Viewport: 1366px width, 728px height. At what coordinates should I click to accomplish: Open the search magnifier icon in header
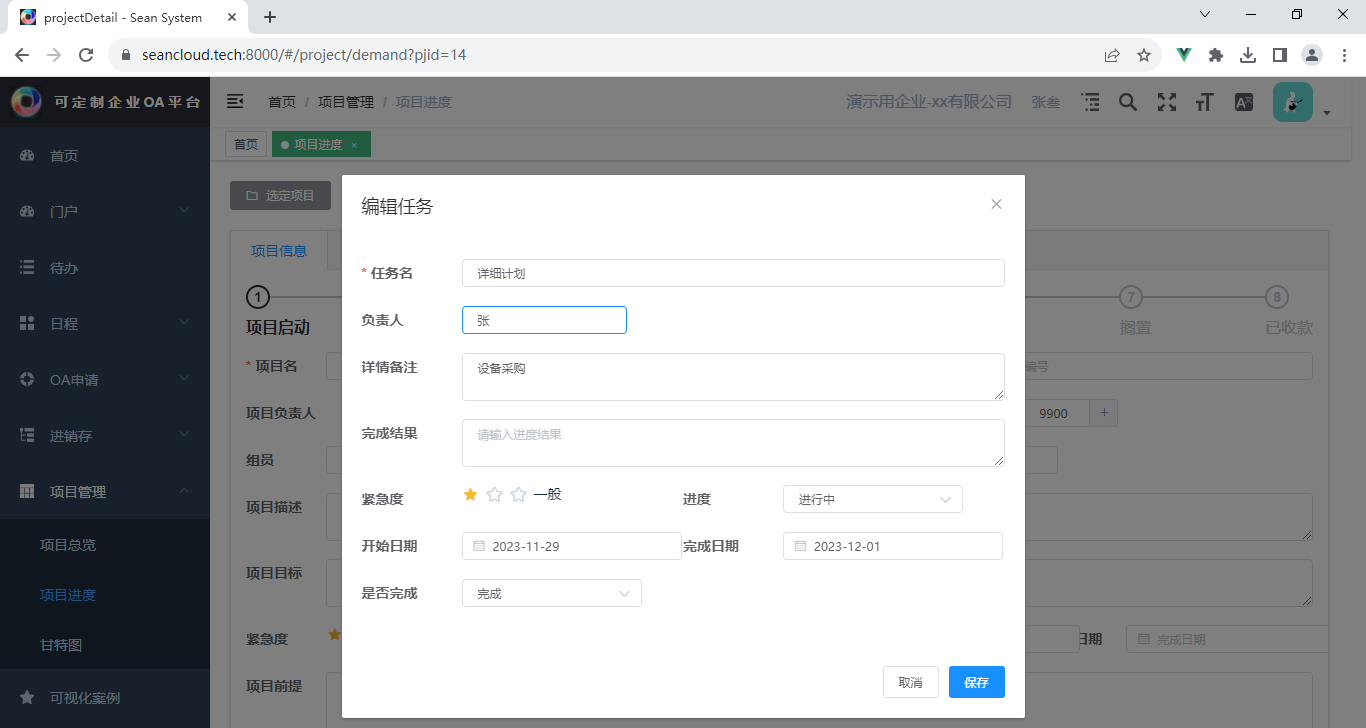1127,102
